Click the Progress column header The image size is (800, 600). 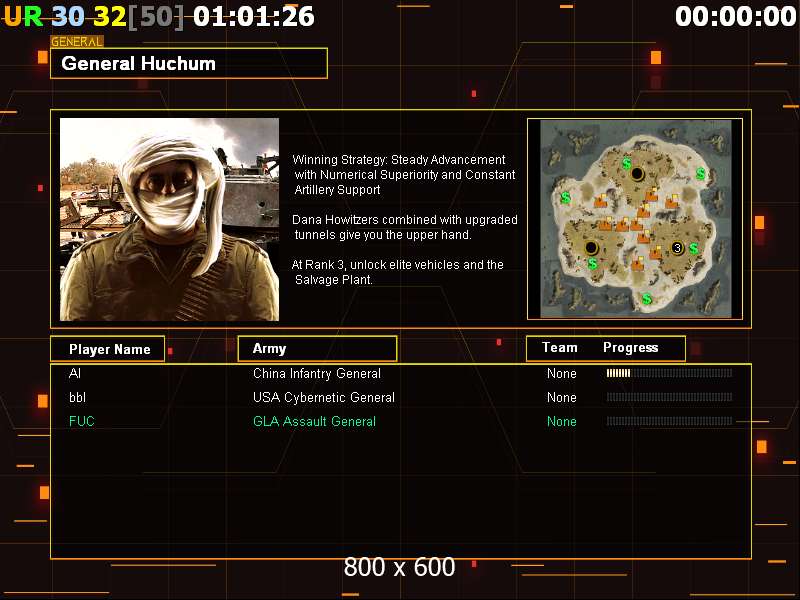click(x=631, y=347)
